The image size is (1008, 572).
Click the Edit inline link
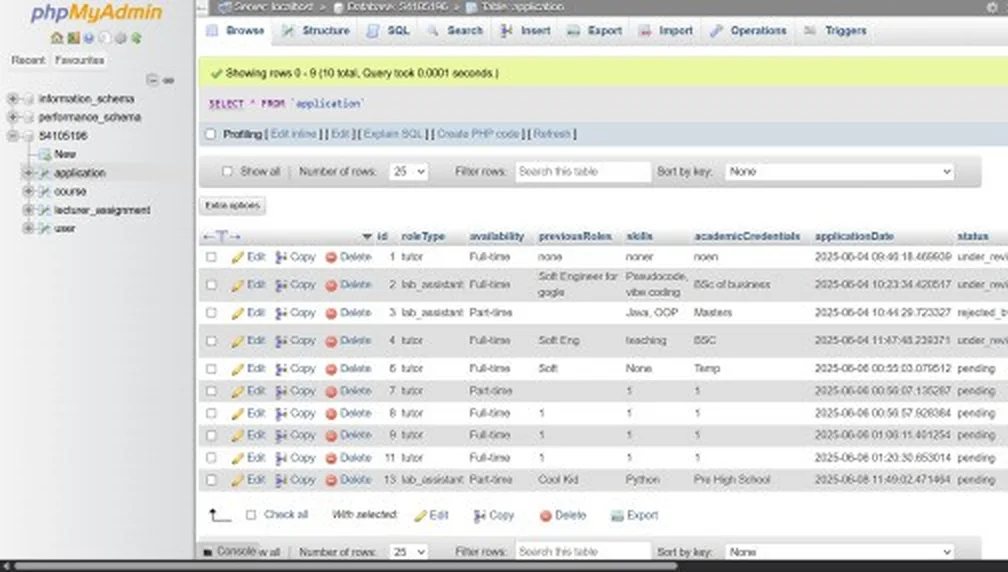pos(294,134)
